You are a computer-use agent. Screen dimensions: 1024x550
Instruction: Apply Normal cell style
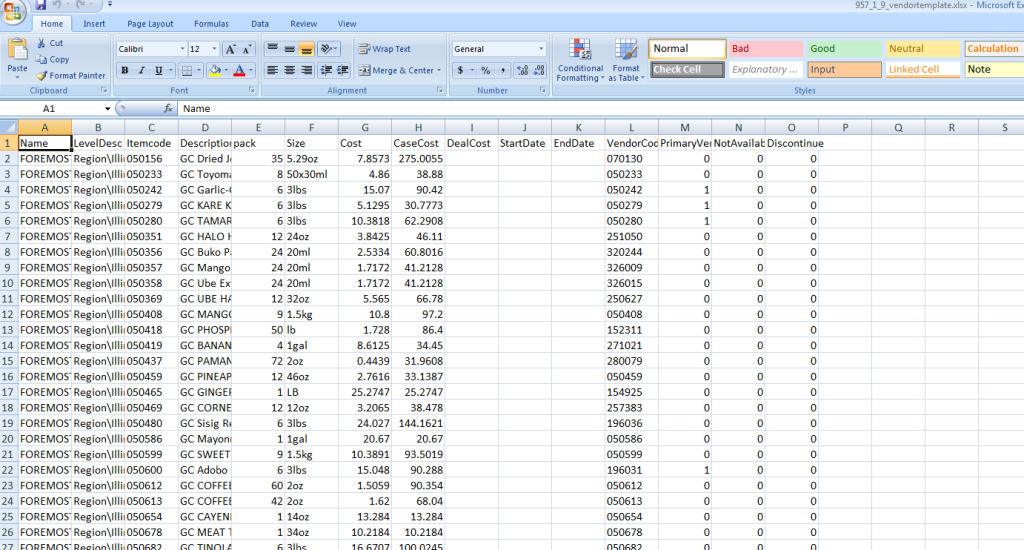pyautogui.click(x=687, y=49)
